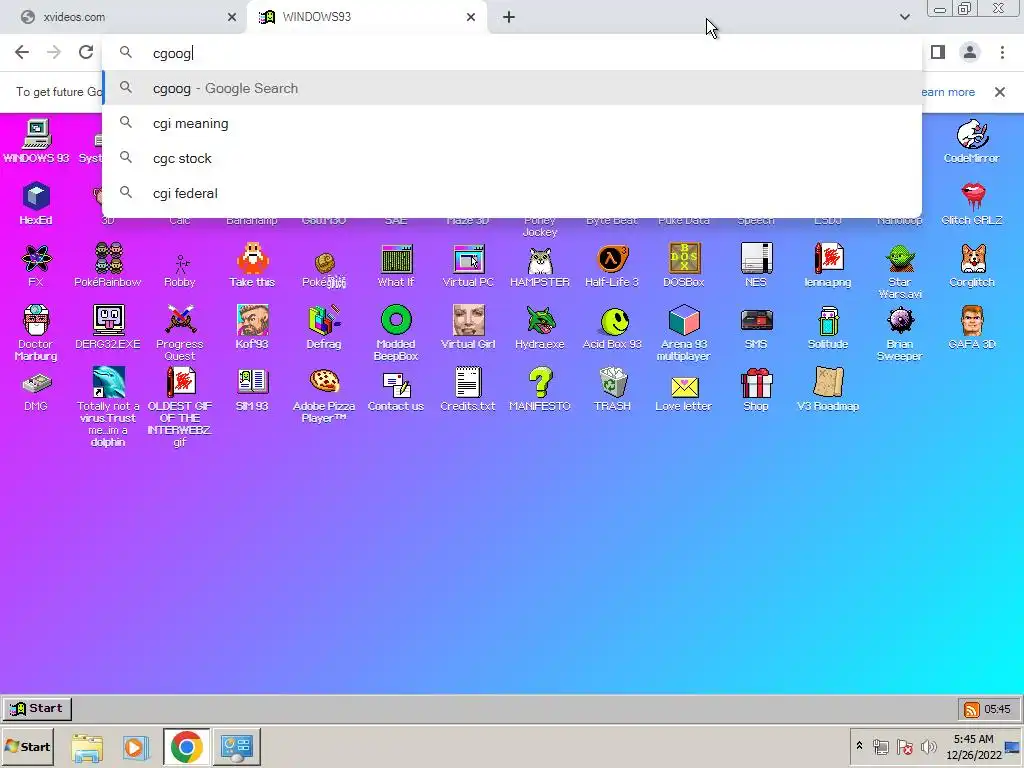Viewport: 1024px width, 768px height.
Task: Click in the address bar input
Action: point(512,53)
